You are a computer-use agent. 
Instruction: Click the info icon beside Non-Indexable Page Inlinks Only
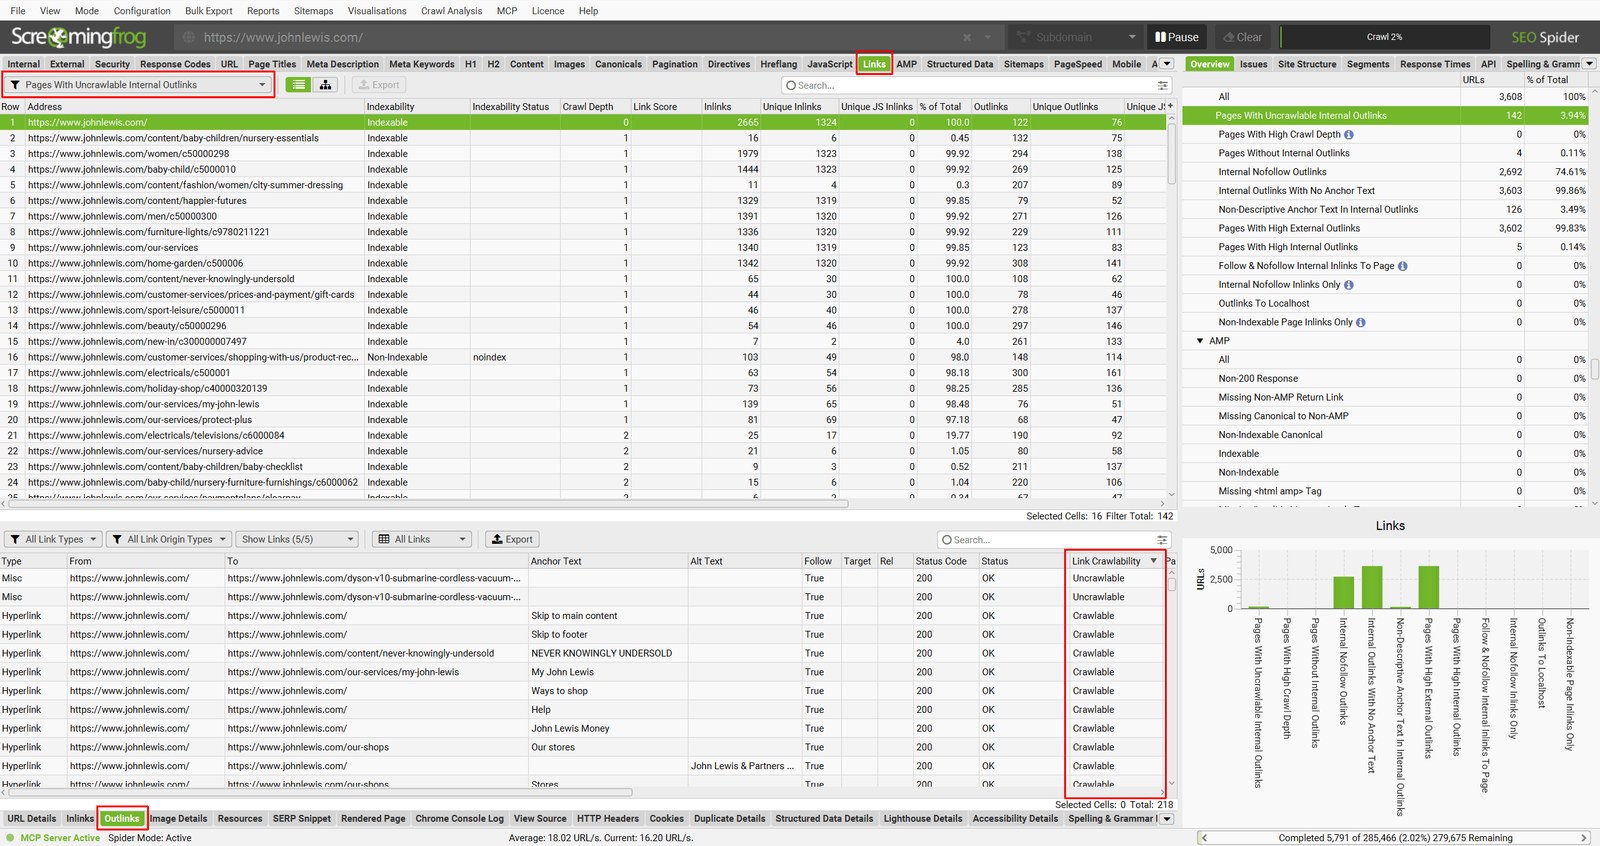point(1361,323)
